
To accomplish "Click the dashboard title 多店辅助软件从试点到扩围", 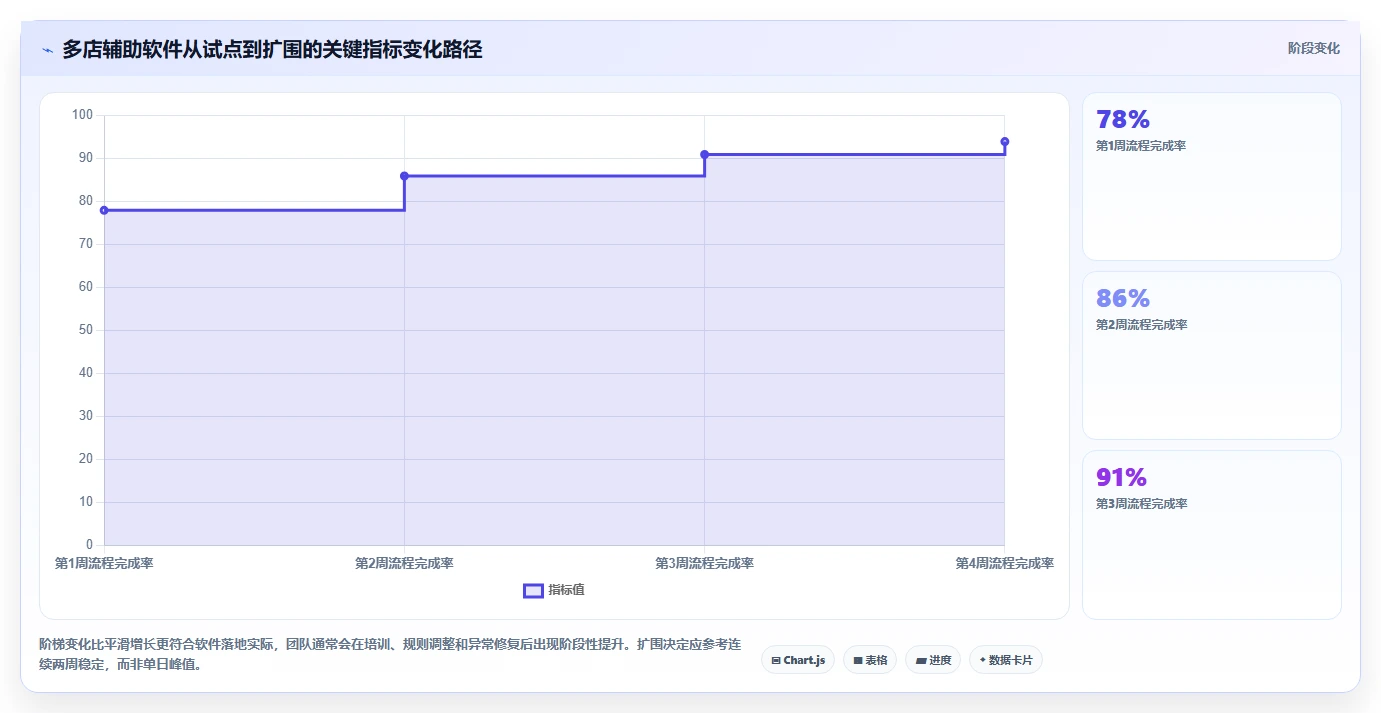I will (272, 49).
